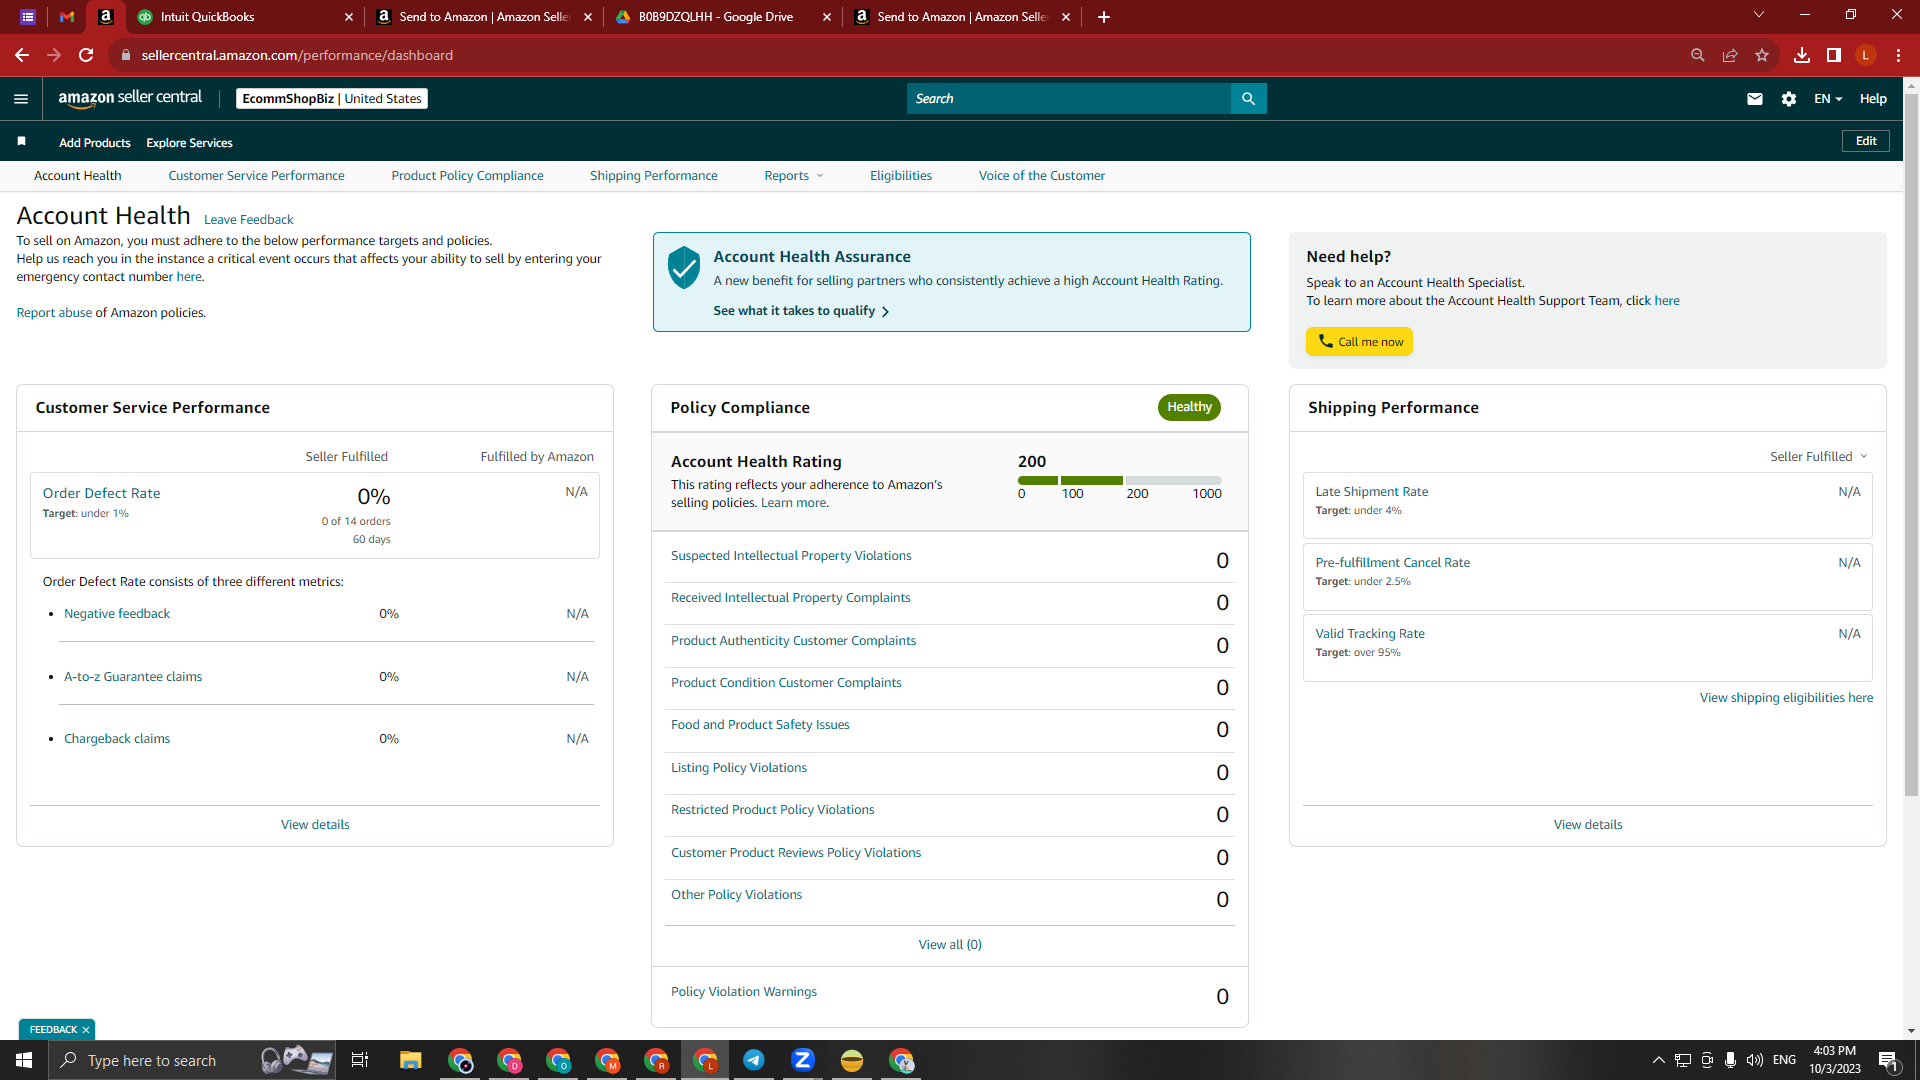Go to Shipping Performance tab
This screenshot has width=1920, height=1080.
[x=654, y=175]
